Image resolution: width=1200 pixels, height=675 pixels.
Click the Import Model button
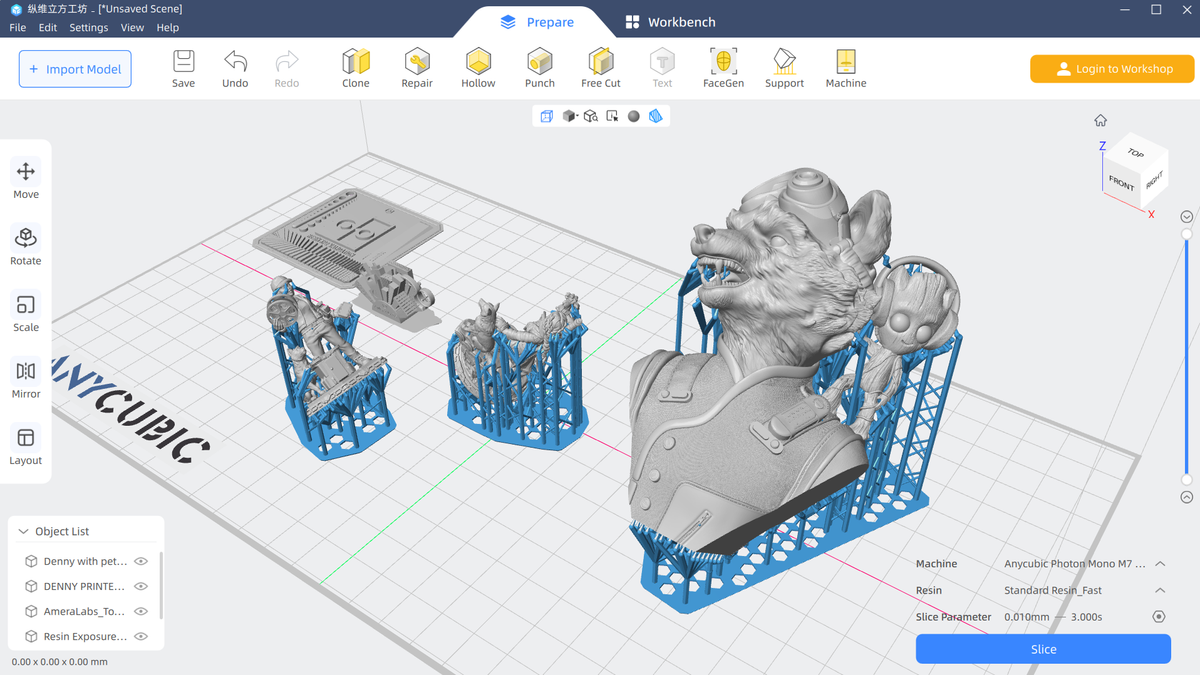click(75, 69)
